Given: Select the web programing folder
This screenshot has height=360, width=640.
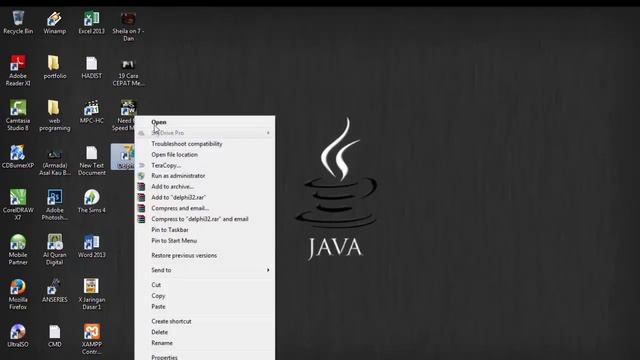Looking at the screenshot, I should (x=54, y=116).
